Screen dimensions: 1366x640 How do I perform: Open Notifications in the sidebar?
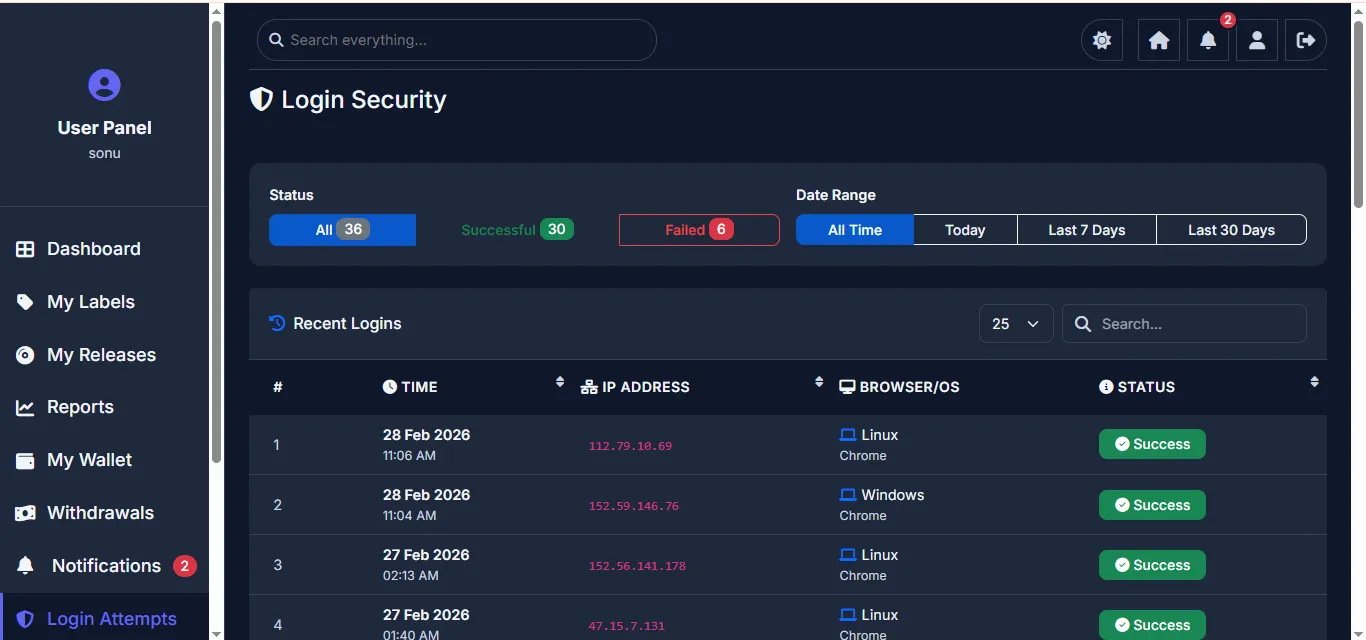(104, 566)
